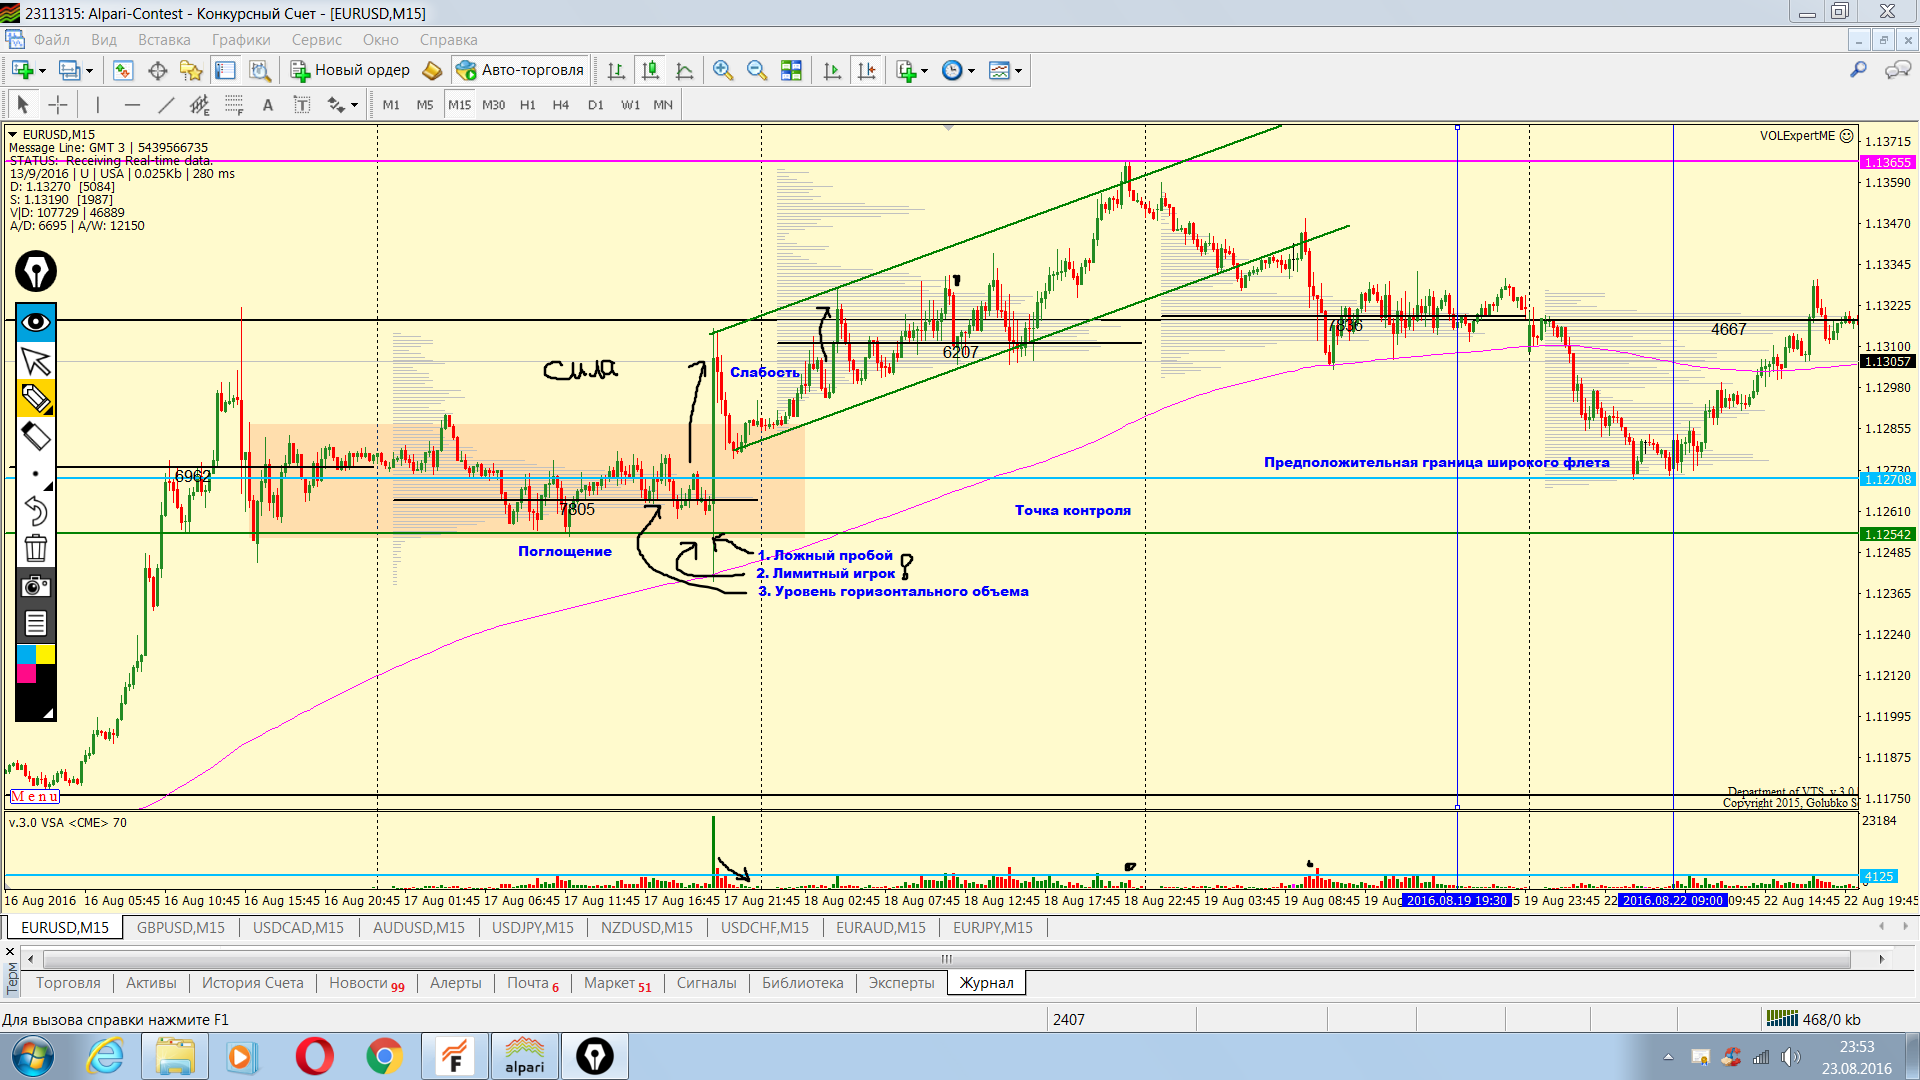
Task: Toggle the Авто-торговля button
Action: [x=520, y=70]
